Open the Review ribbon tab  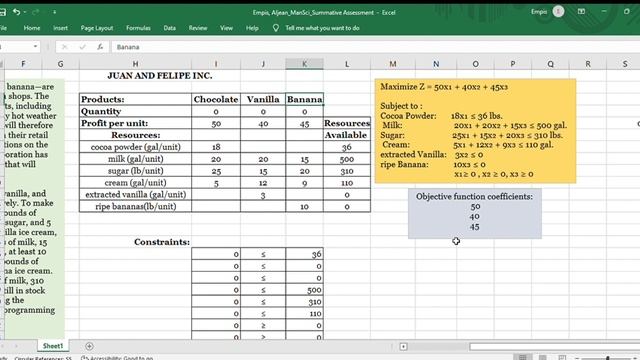(198, 28)
